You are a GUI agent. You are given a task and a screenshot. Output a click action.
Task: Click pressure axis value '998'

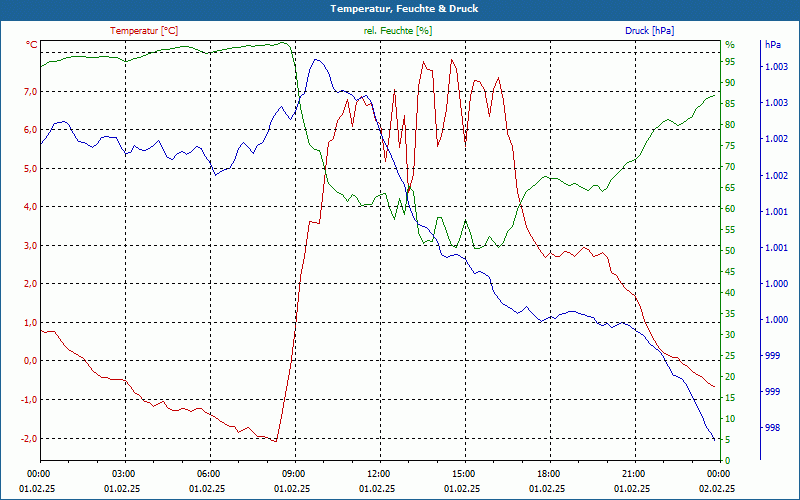(773, 428)
